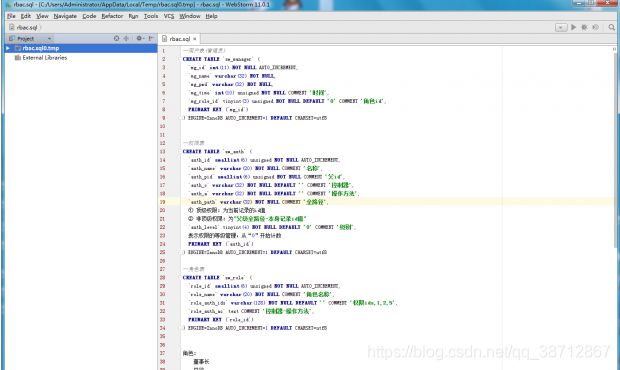This screenshot has height=370, width=620.
Task: Click collapse all icon in Project panel
Action: pos(126,38)
